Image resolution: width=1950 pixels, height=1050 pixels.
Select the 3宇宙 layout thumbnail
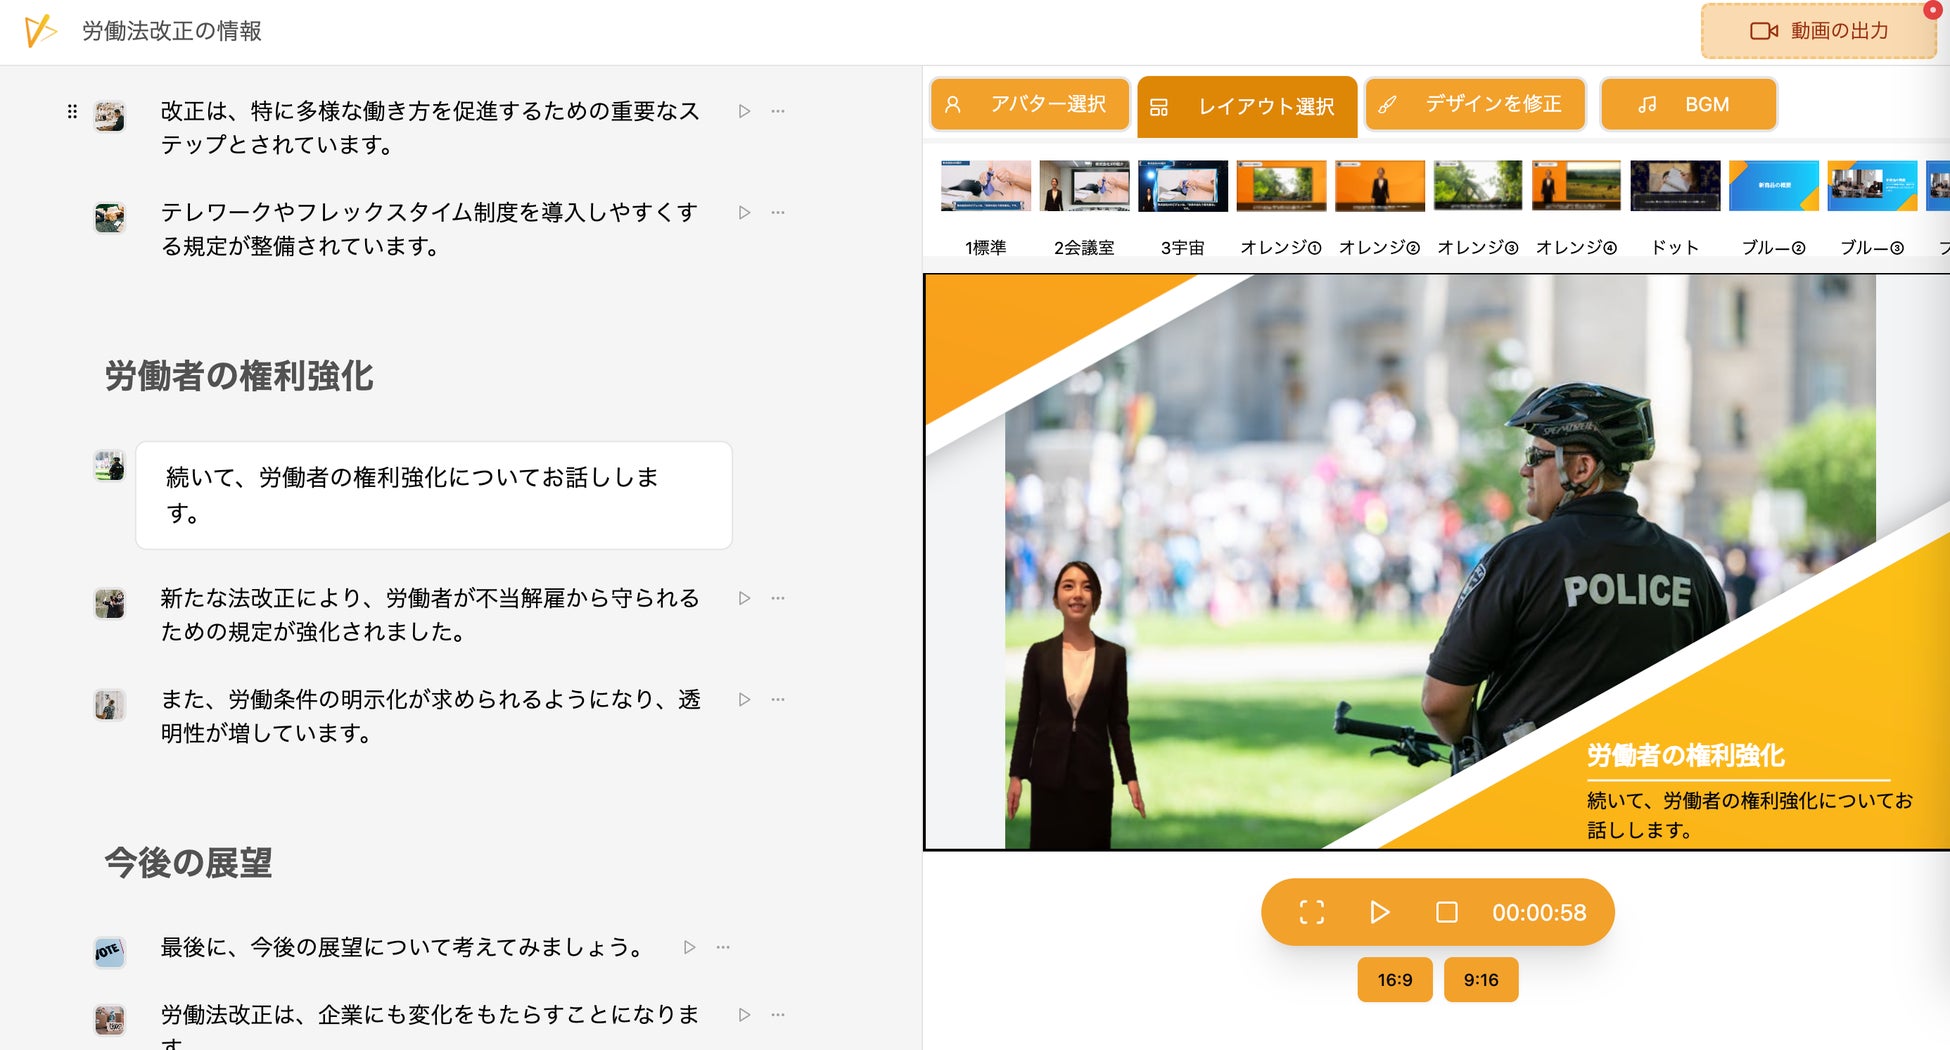pos(1183,186)
